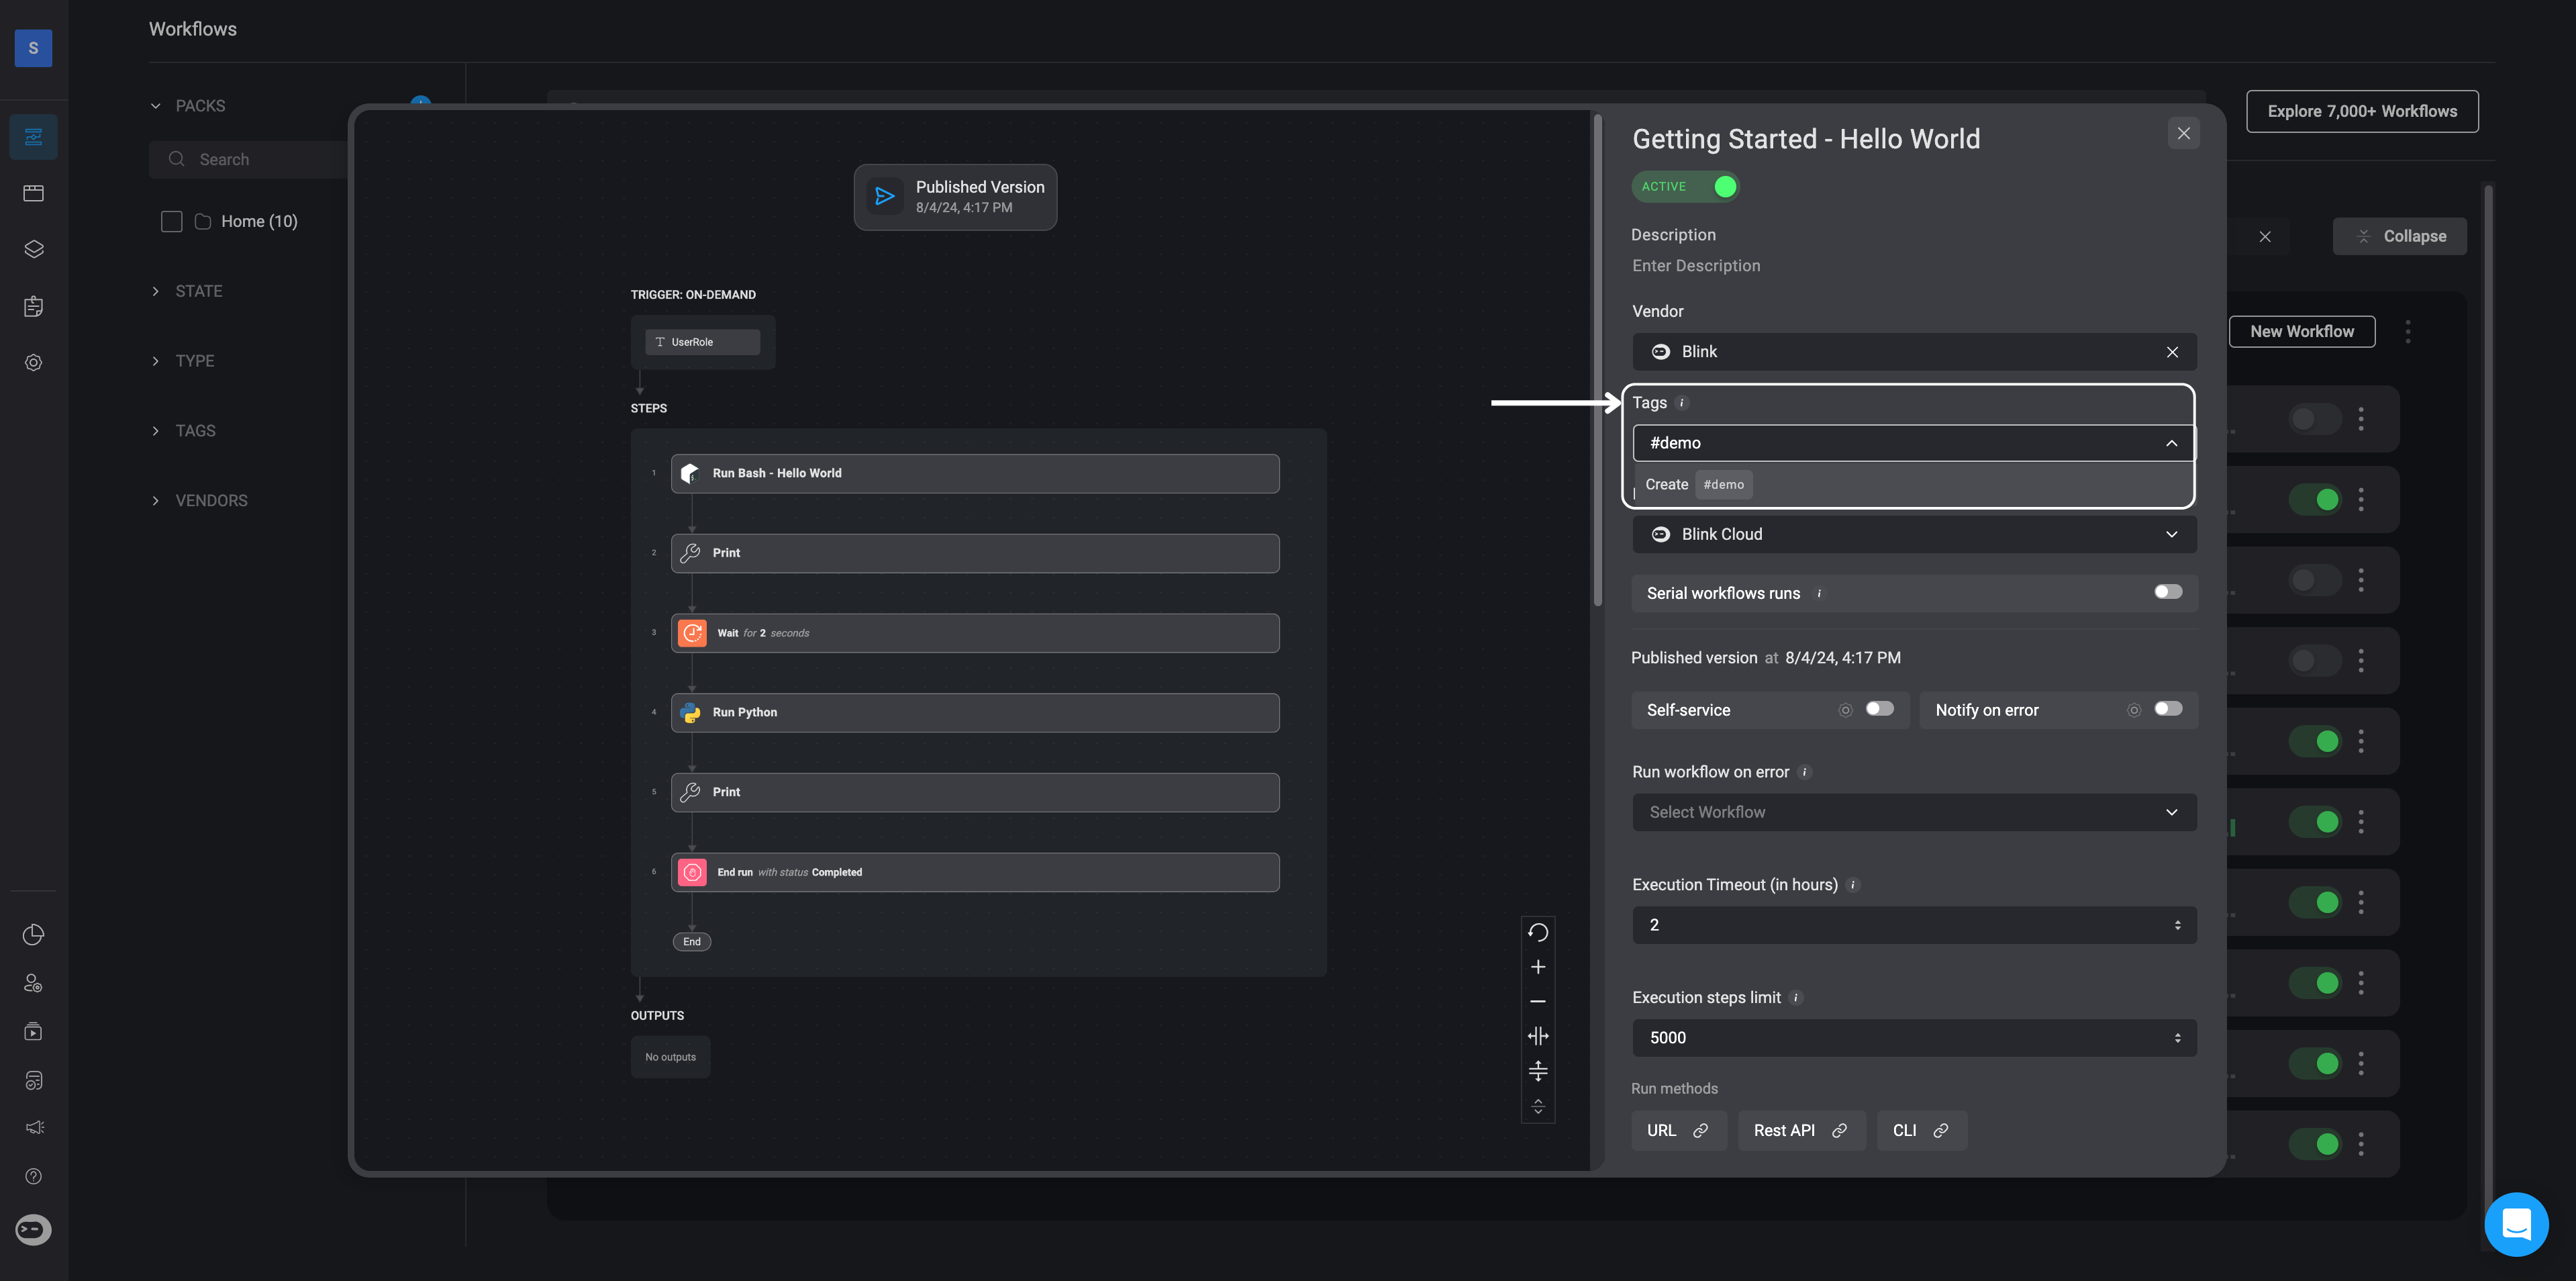Collapse the Tags dropdown chevron
Image resolution: width=2576 pixels, height=1281 pixels.
click(x=2171, y=443)
